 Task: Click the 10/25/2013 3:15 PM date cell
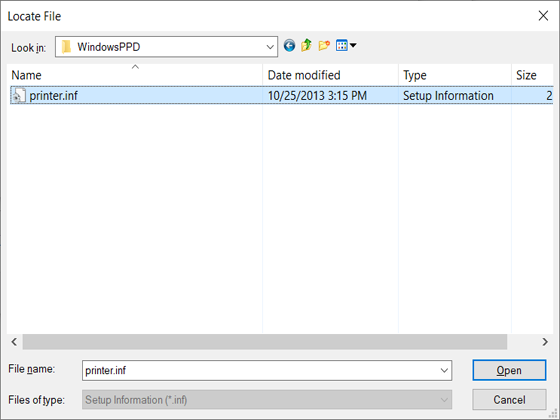click(317, 96)
